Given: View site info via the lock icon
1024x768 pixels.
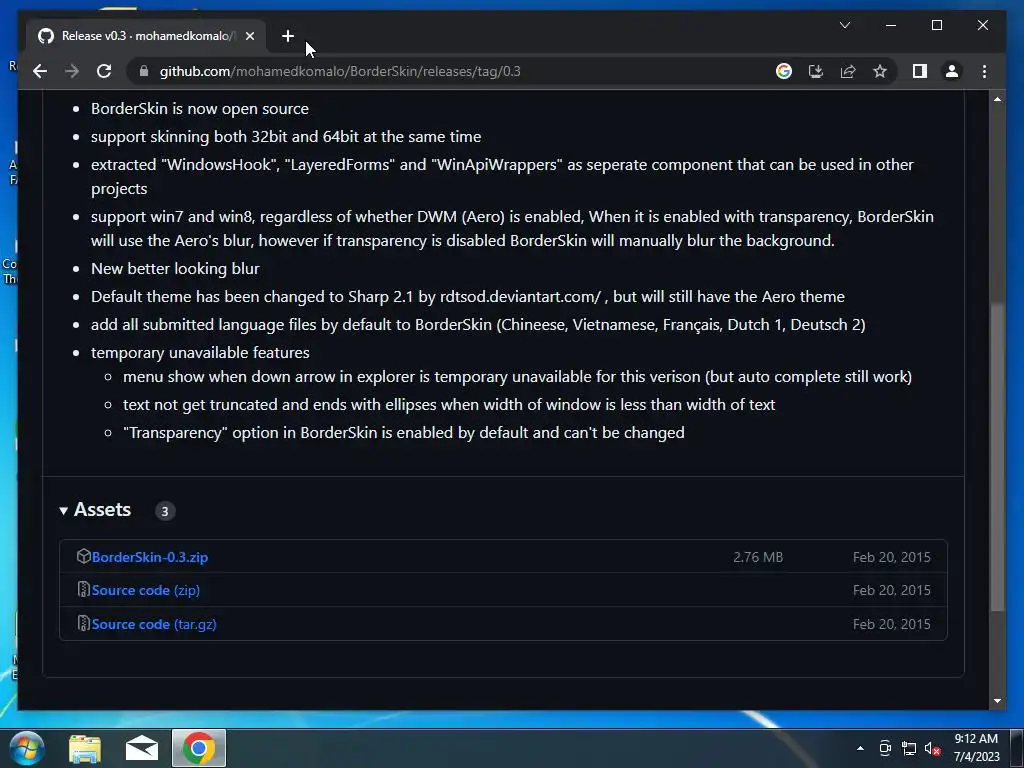Looking at the screenshot, I should coord(144,71).
